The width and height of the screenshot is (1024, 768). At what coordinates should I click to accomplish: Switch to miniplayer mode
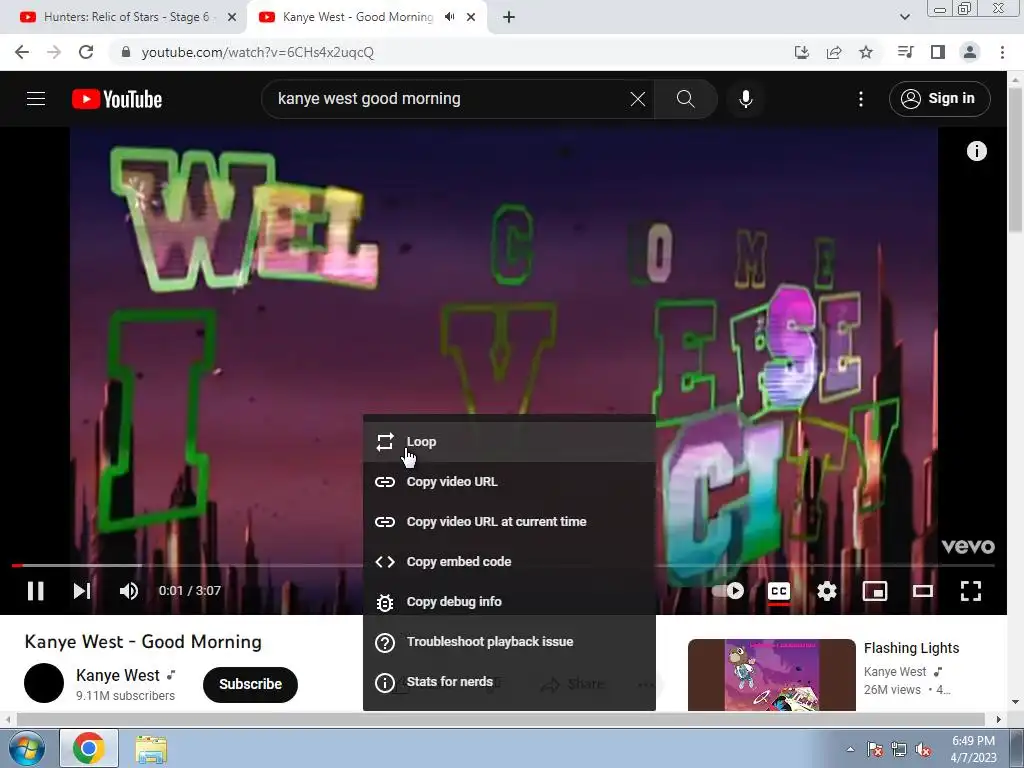click(874, 591)
